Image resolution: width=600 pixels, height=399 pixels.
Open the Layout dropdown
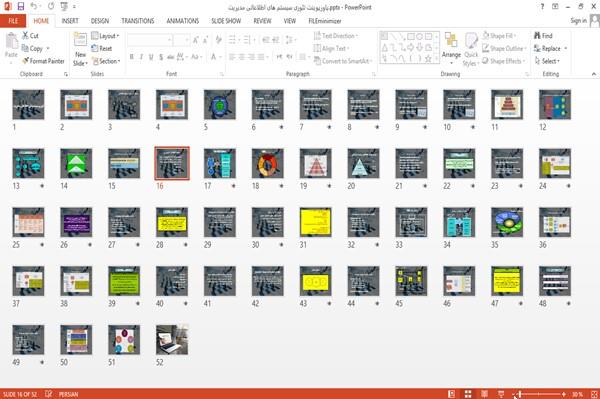coord(105,36)
